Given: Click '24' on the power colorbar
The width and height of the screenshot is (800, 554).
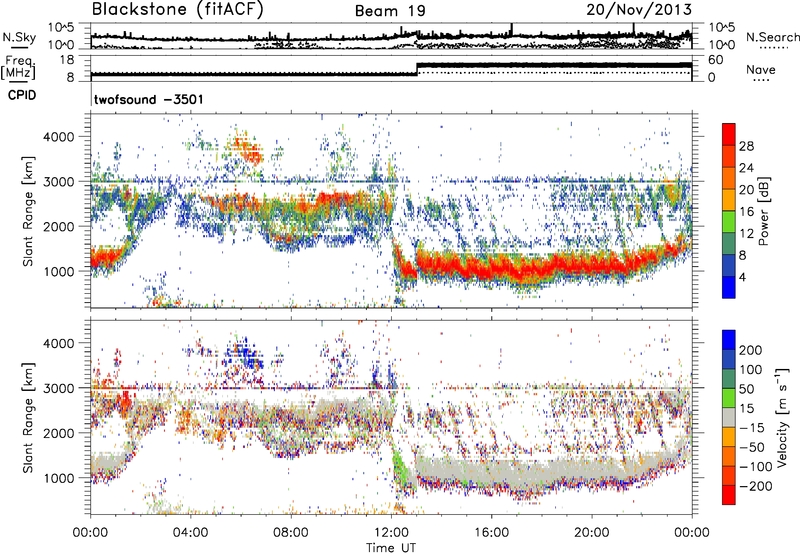Looking at the screenshot, I should pyautogui.click(x=746, y=168).
